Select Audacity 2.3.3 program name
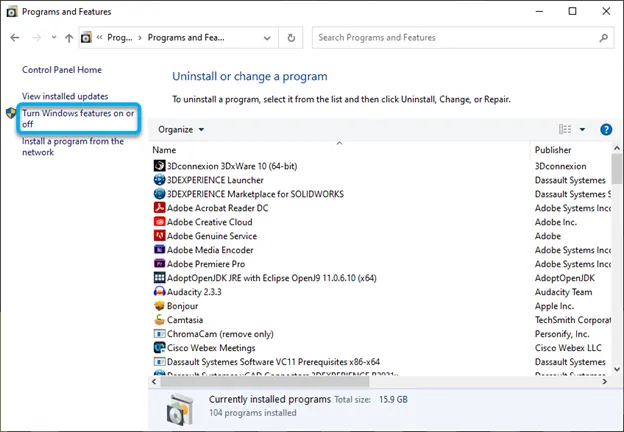The height and width of the screenshot is (432, 624). [194, 292]
